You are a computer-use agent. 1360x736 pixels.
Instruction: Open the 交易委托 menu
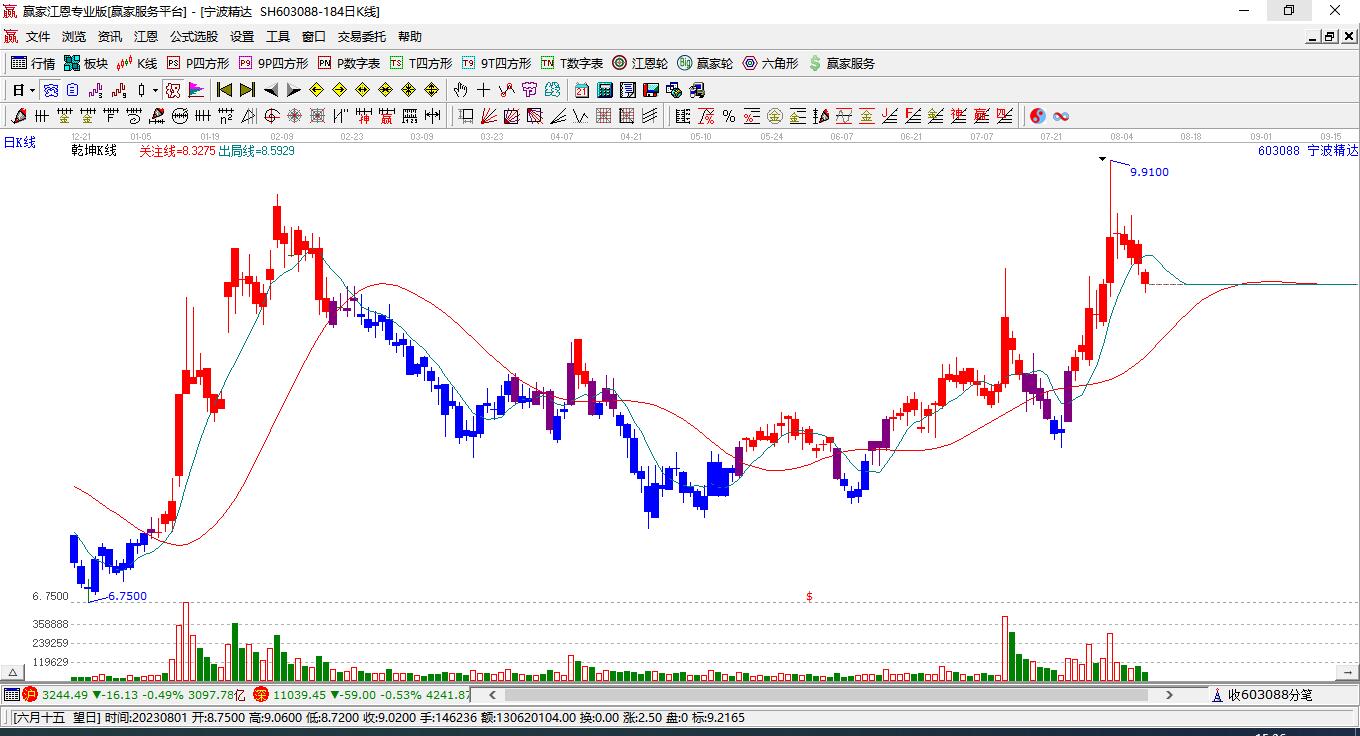(x=362, y=37)
